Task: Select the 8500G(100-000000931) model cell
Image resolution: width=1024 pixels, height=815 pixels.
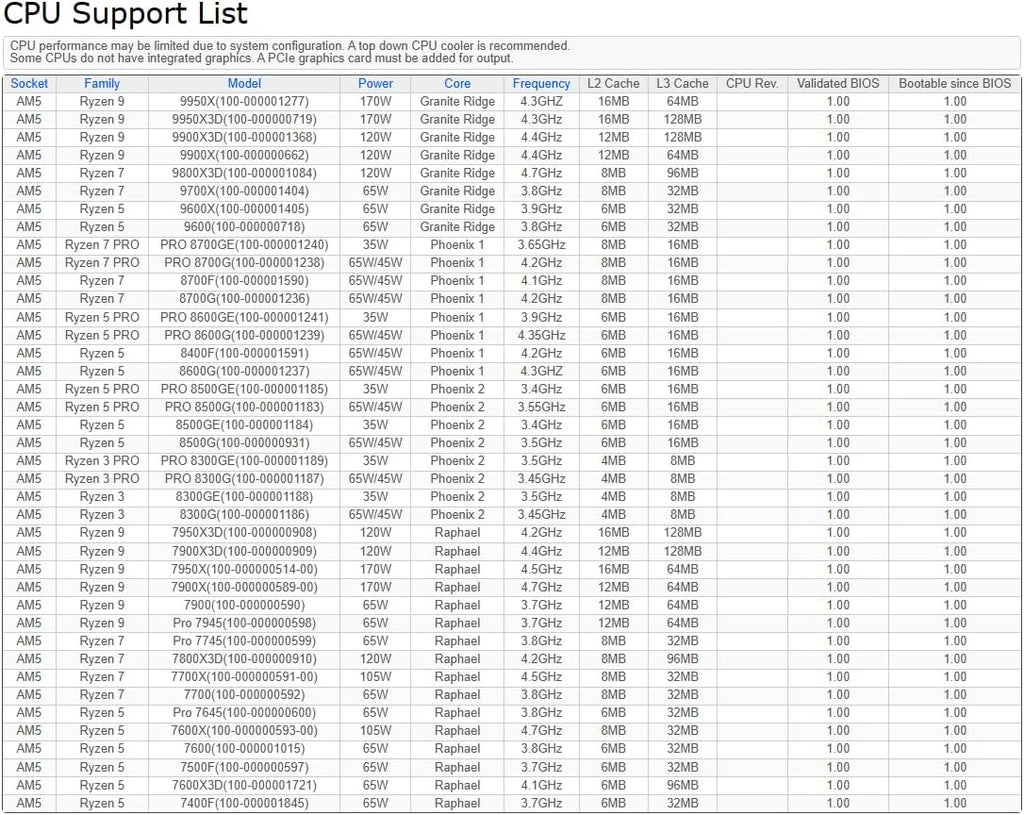Action: [x=244, y=443]
